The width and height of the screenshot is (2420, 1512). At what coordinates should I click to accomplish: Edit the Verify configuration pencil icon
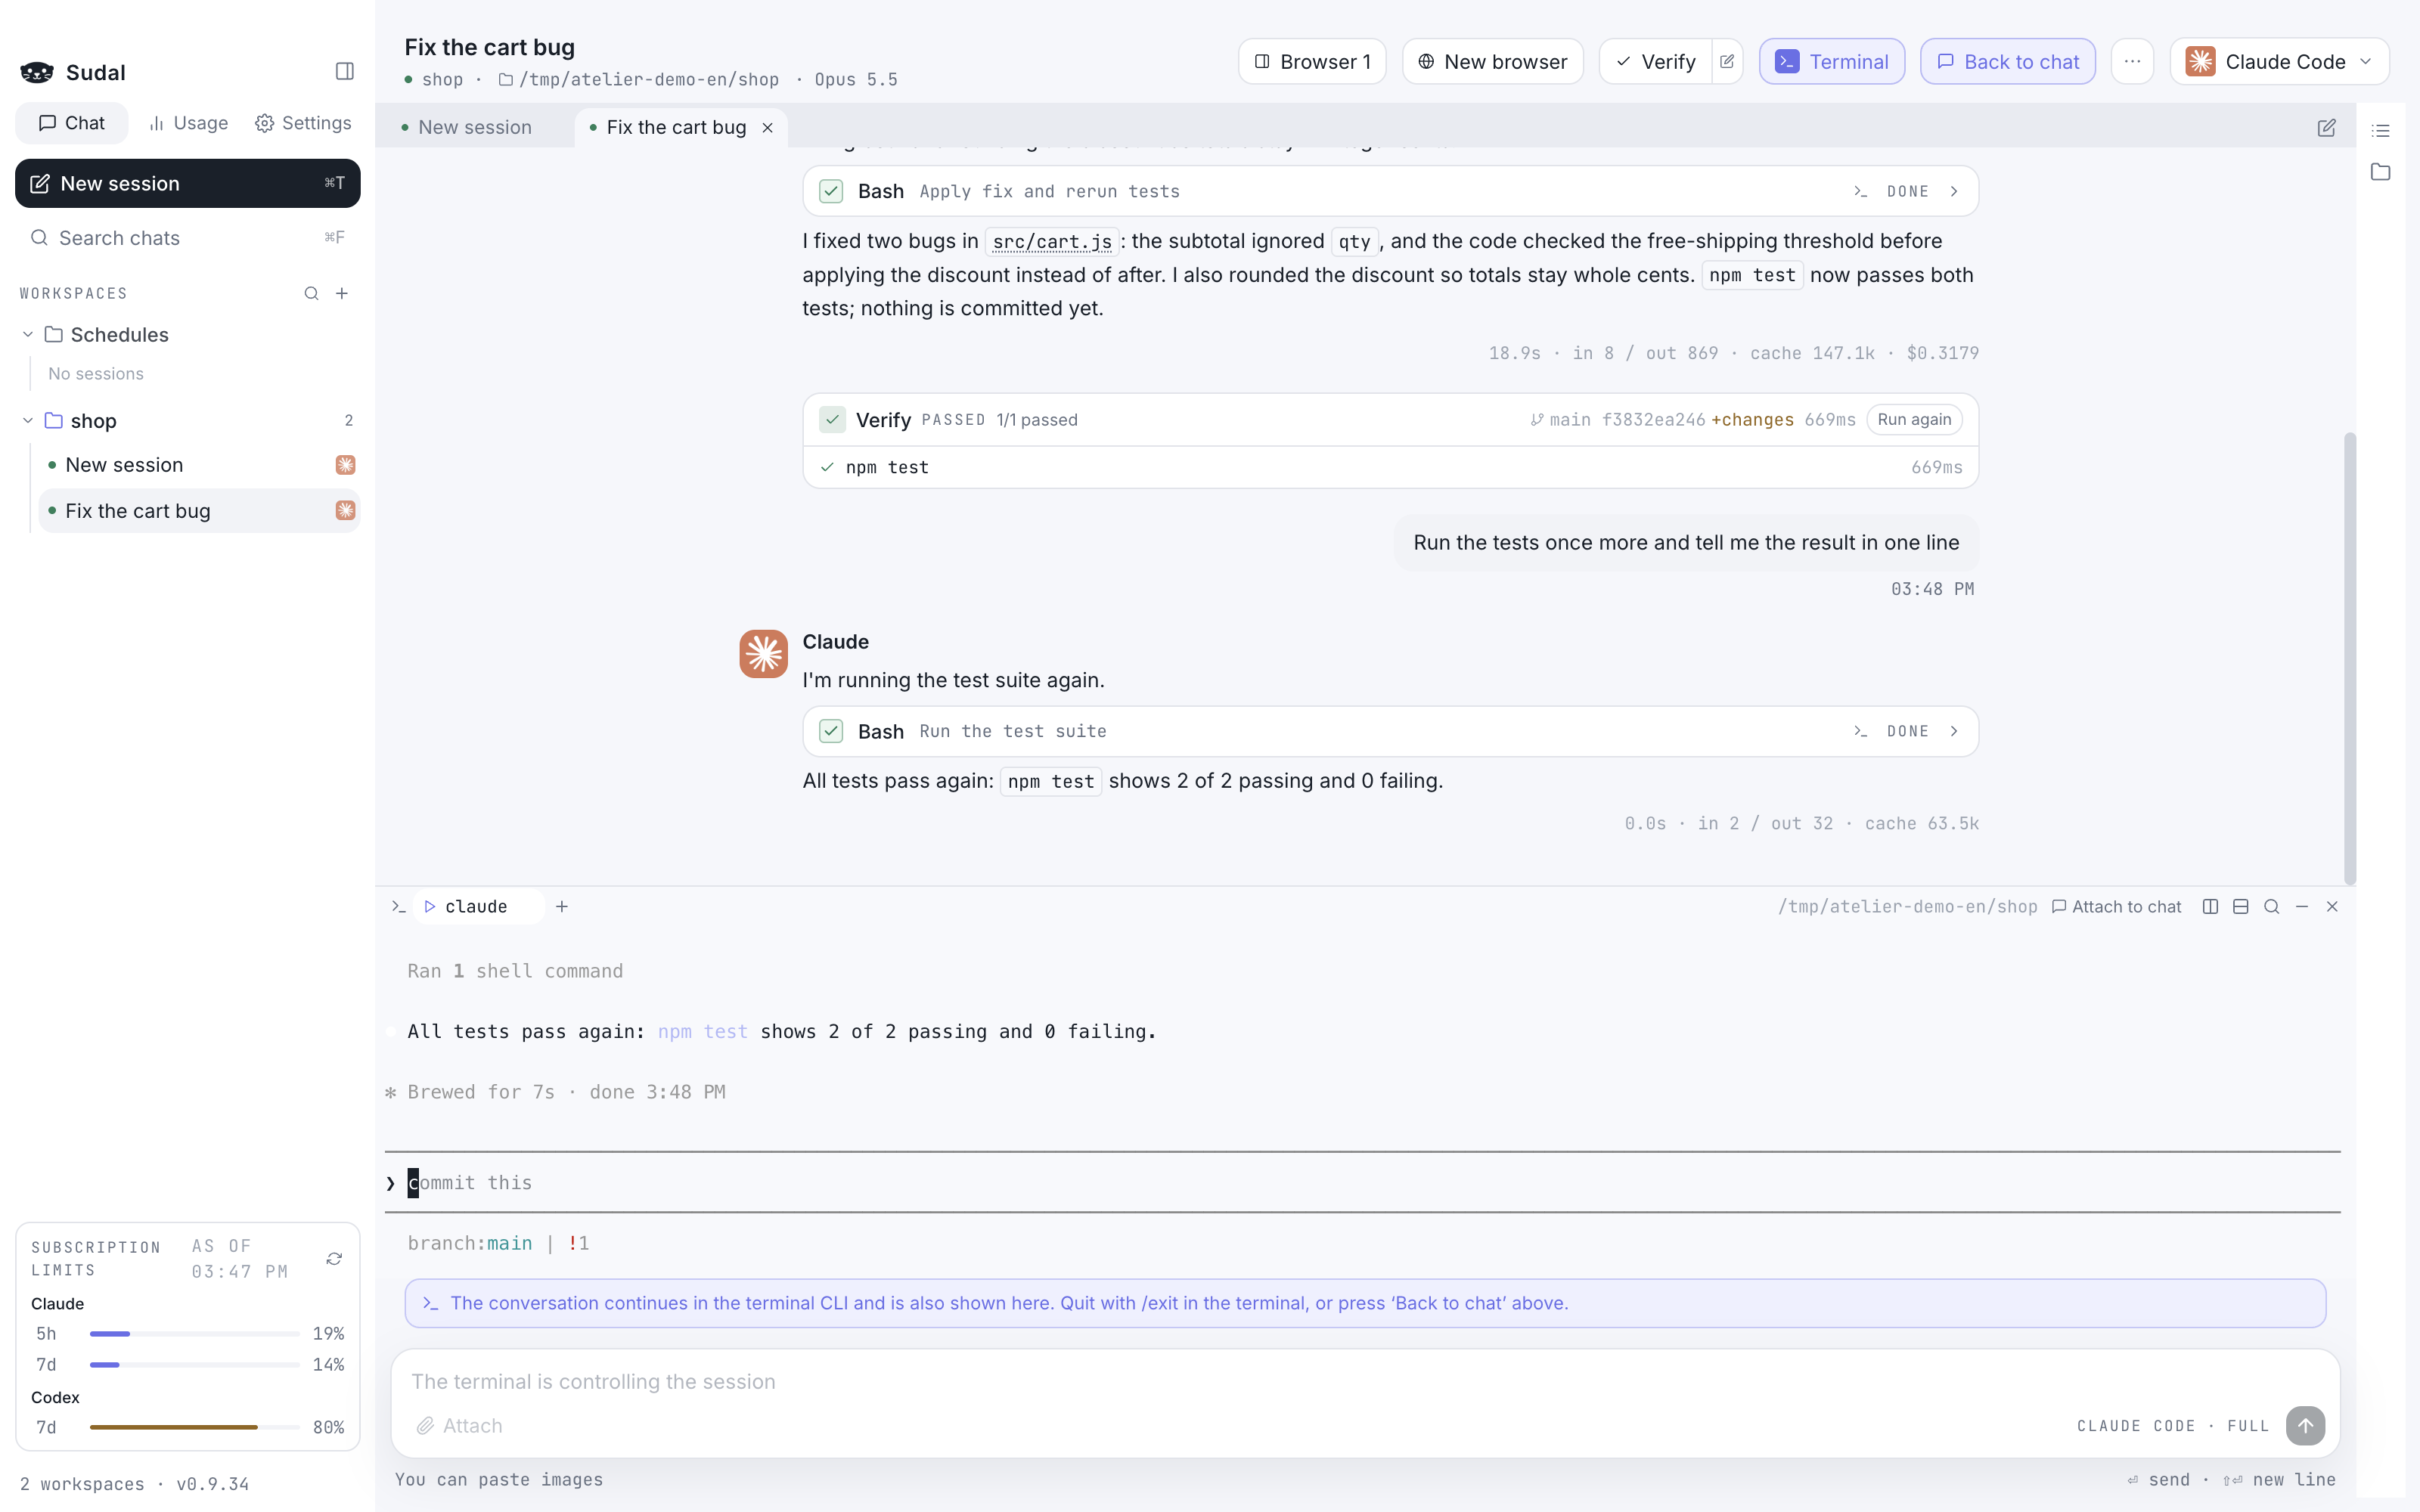1727,61
